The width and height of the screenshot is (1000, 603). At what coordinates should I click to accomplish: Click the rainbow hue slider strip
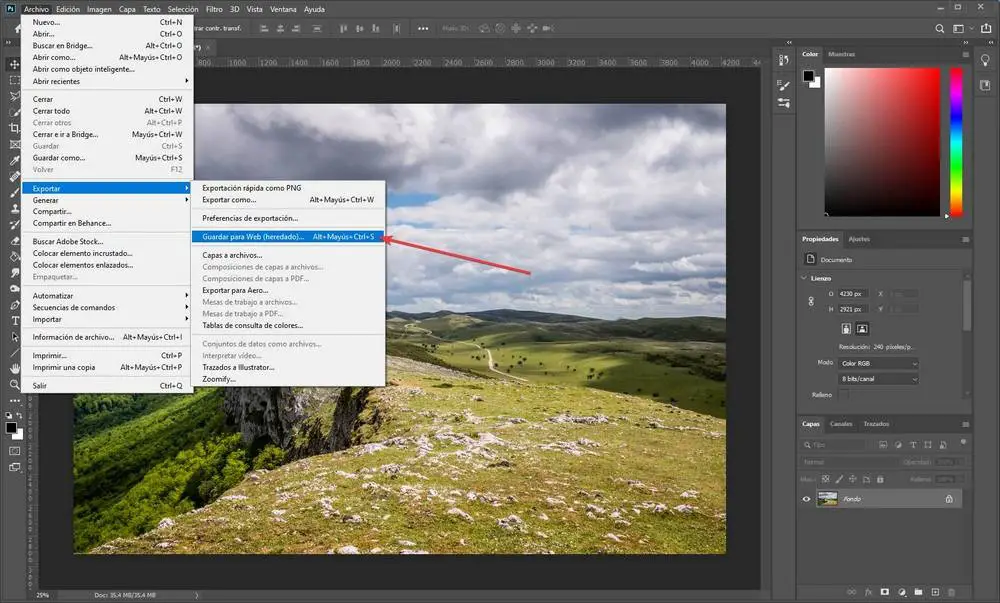[x=957, y=142]
